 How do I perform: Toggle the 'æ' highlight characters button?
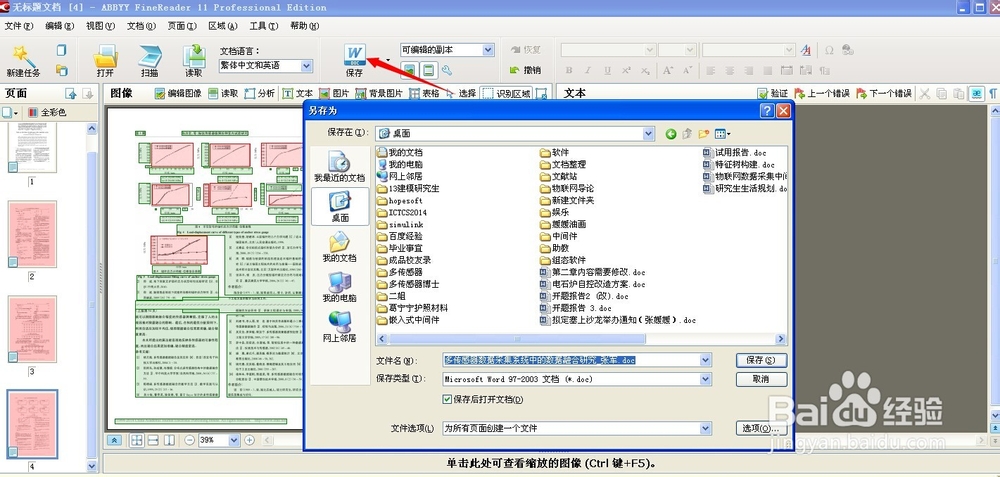tap(976, 93)
